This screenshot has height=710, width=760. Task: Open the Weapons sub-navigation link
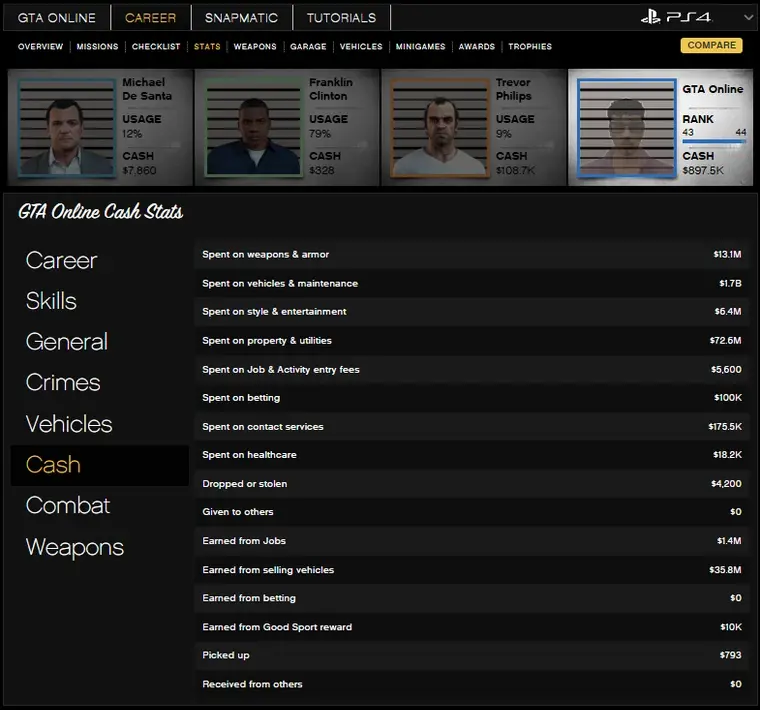(x=255, y=47)
